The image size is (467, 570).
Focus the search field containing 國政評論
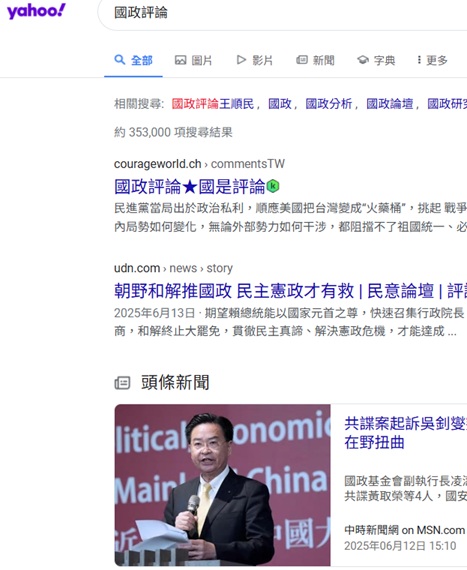(283, 13)
